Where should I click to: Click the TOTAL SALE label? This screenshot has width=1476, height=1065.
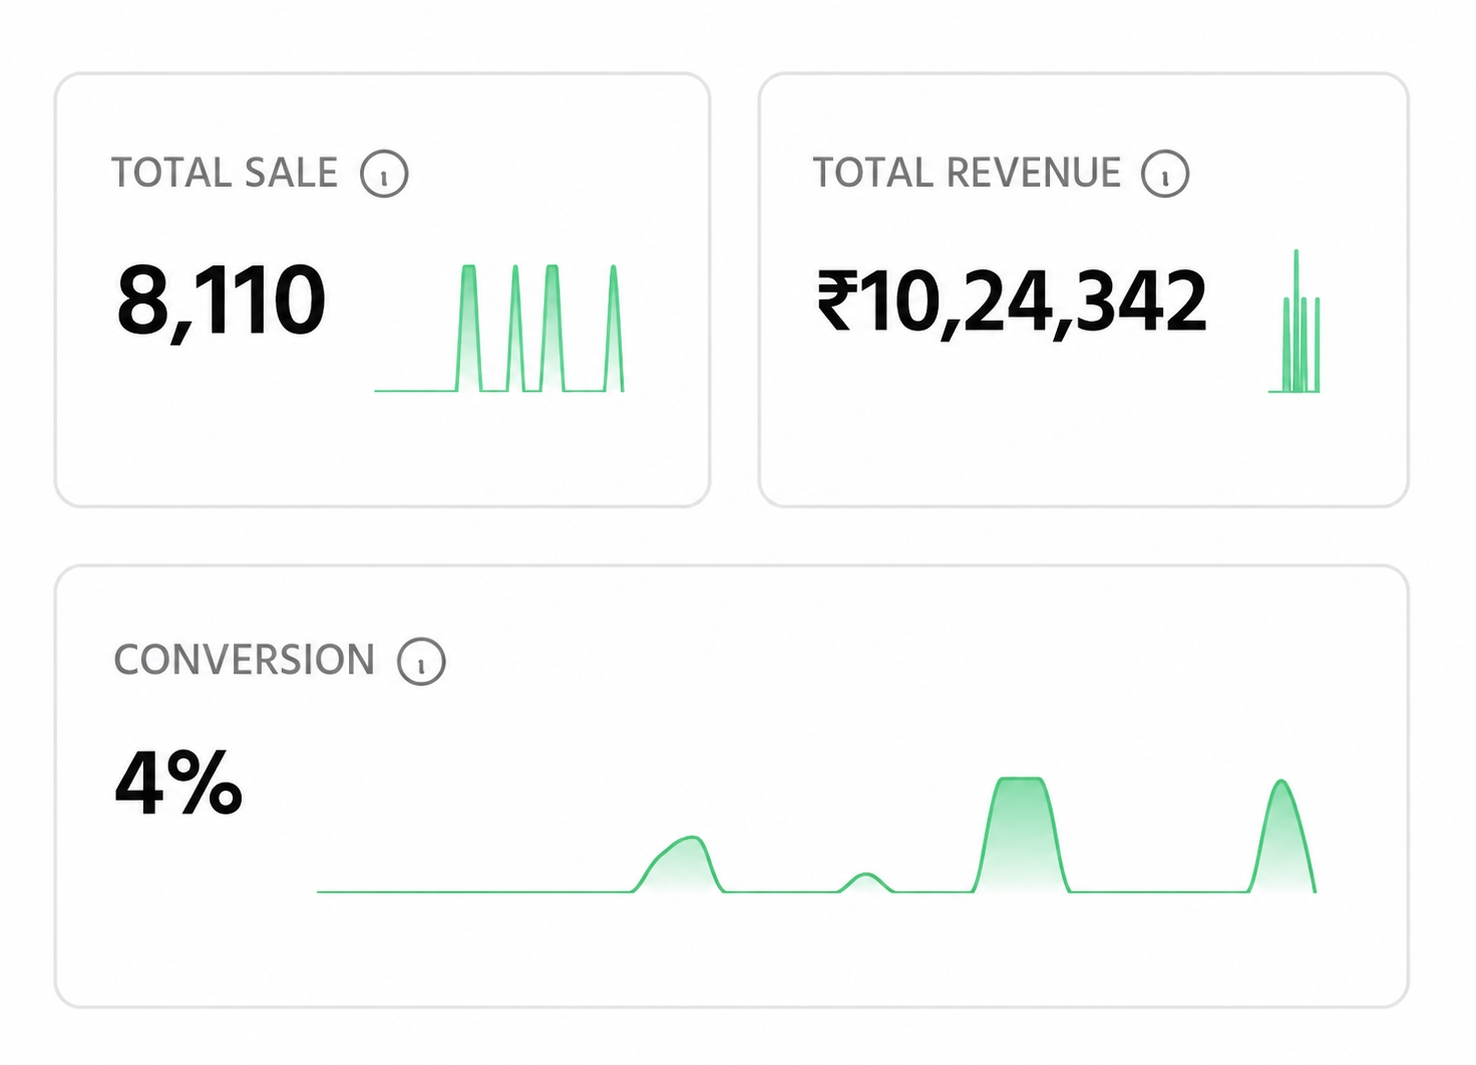tap(224, 173)
